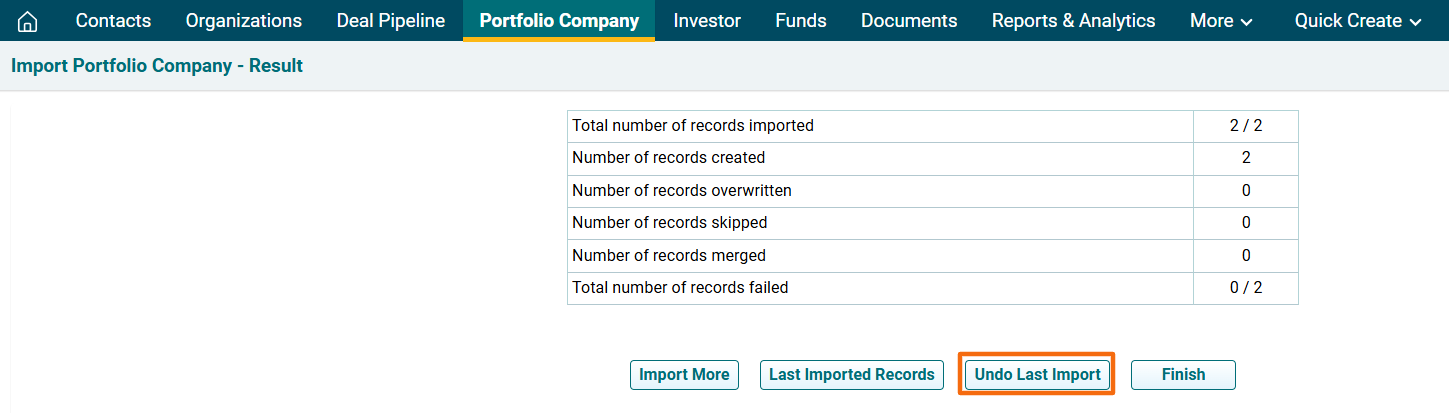The width and height of the screenshot is (1449, 413).
Task: Navigate to Organizations
Action: tap(243, 21)
